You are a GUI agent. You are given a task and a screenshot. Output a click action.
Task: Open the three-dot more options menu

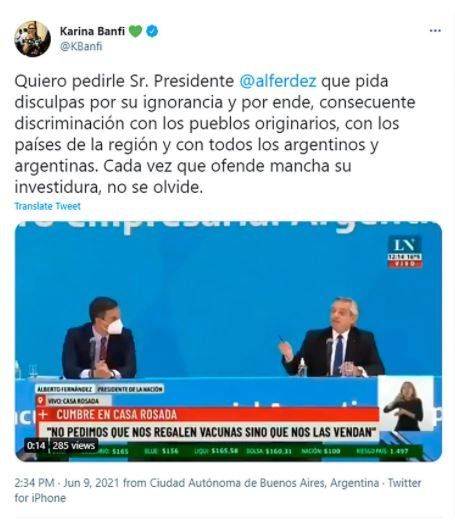pyautogui.click(x=435, y=31)
